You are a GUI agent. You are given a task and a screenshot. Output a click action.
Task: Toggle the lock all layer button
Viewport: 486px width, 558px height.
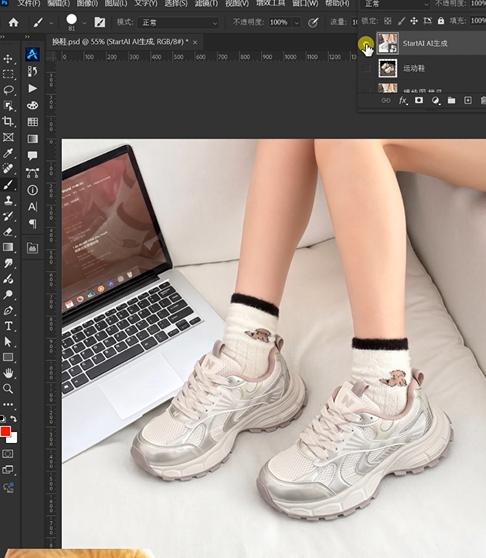click(x=441, y=21)
